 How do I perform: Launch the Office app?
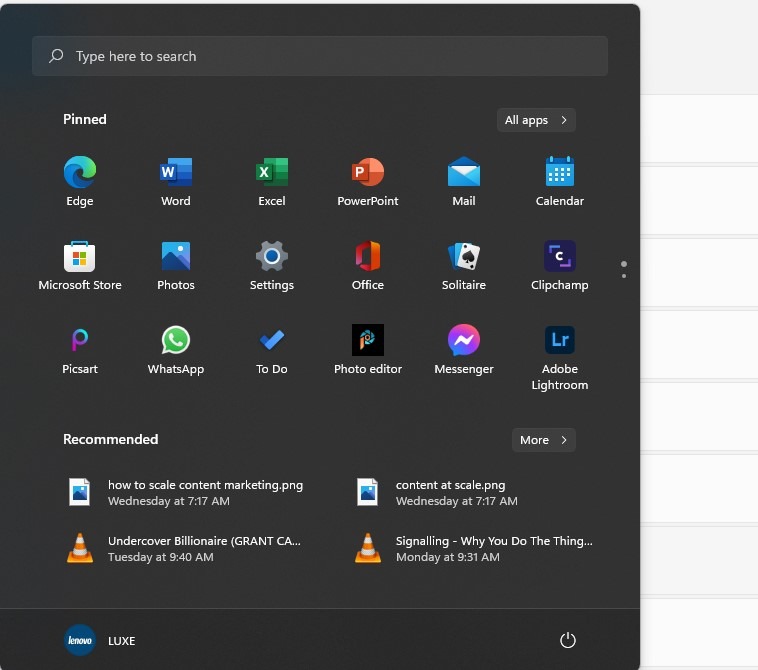coord(367,265)
